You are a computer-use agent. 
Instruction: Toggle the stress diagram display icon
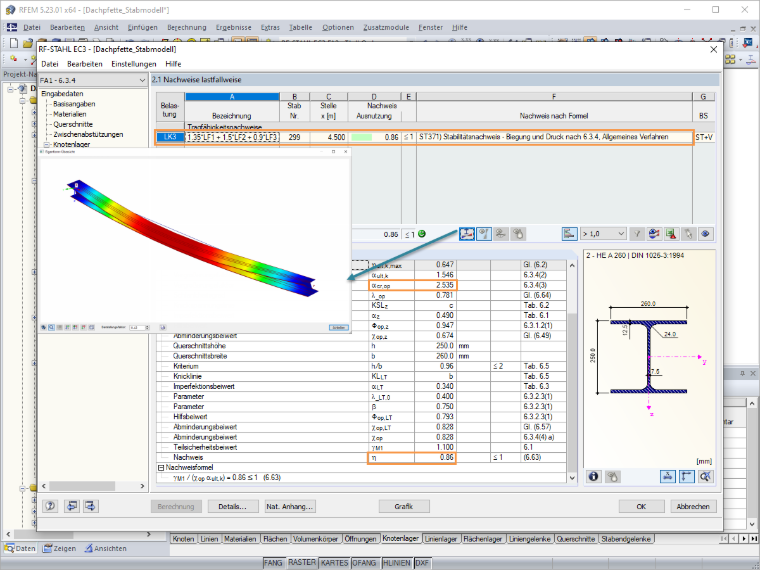[x=467, y=234]
